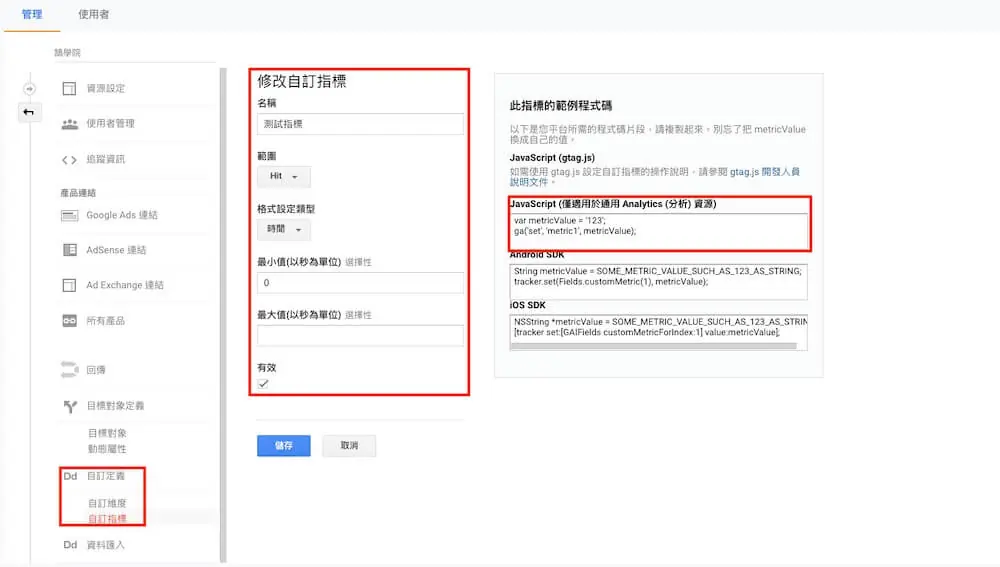
Task: Select the JavaScript analytics.js code box
Action: pos(659,230)
